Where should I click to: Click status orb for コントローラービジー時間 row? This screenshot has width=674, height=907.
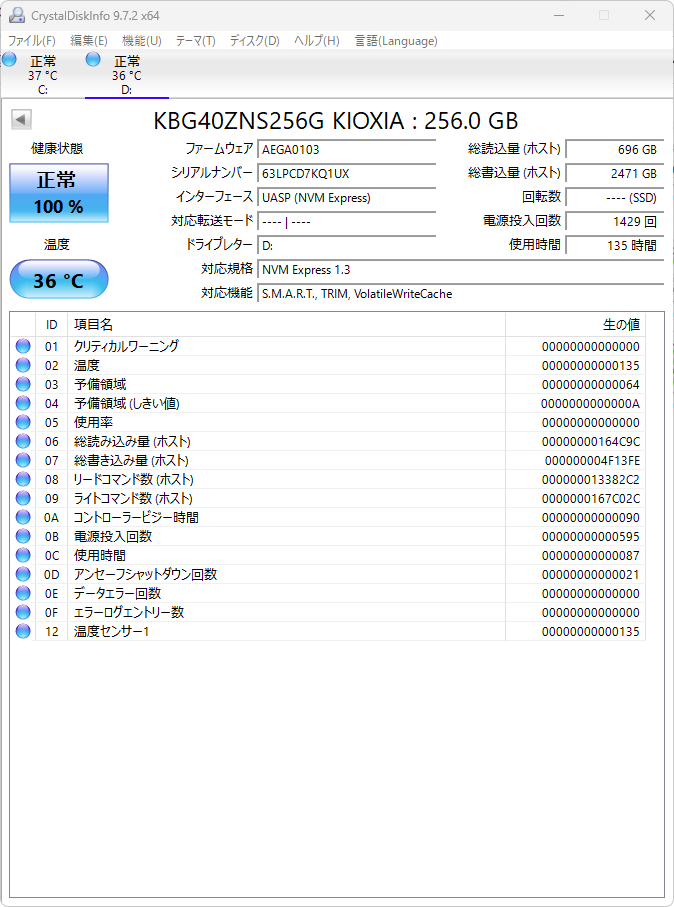point(23,517)
